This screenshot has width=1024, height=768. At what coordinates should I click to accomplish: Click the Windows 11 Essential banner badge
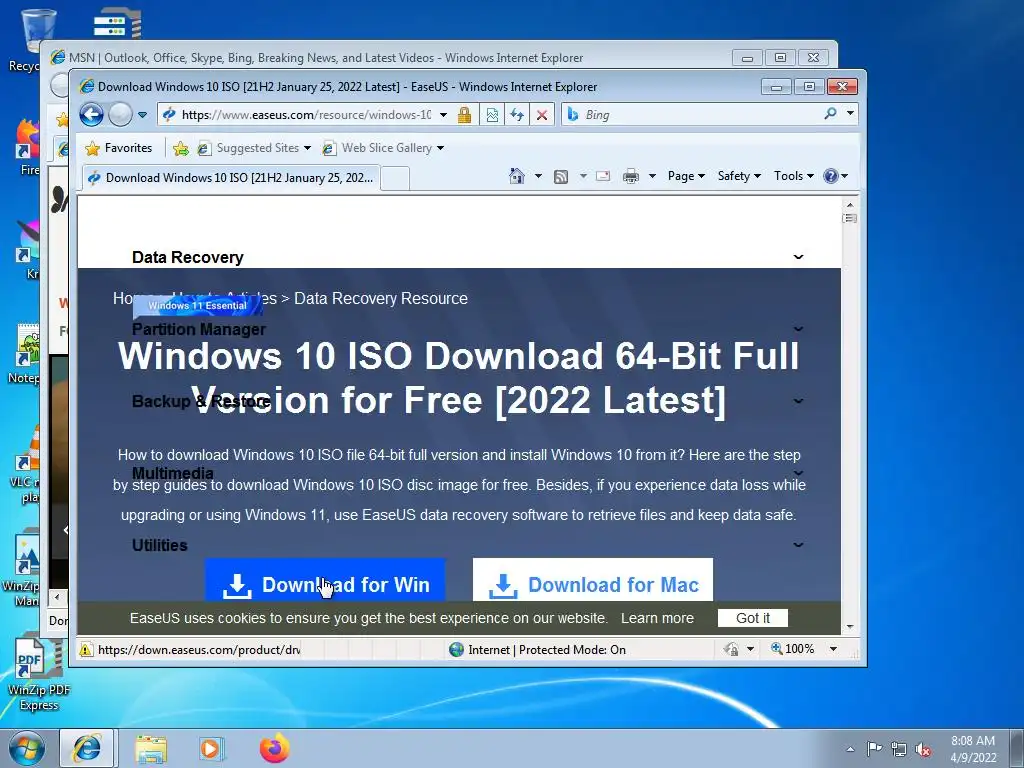tap(197, 306)
